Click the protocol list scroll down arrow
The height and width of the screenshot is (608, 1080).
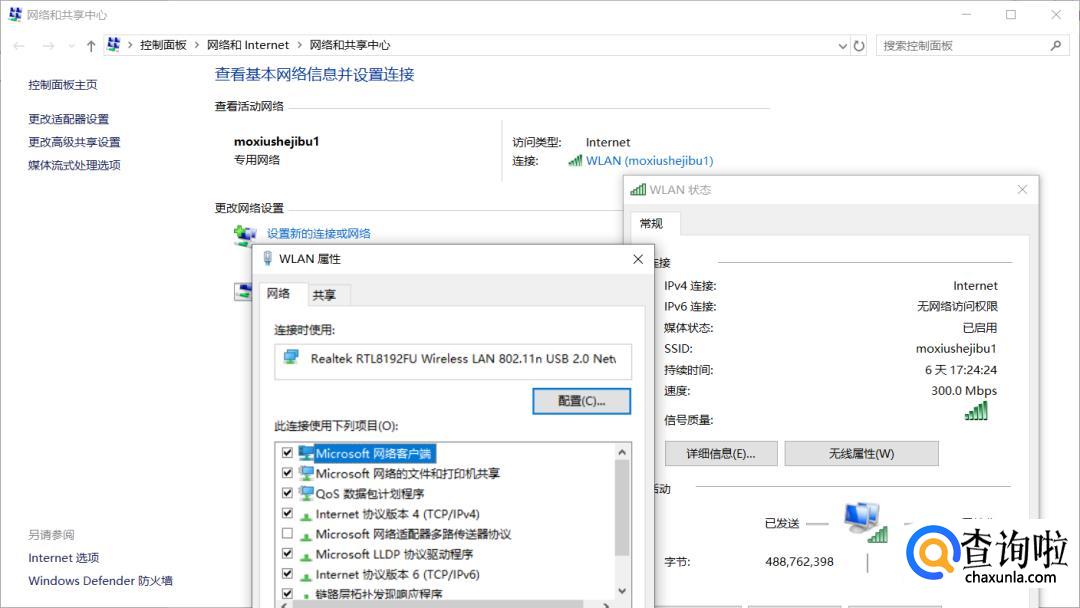(622, 591)
